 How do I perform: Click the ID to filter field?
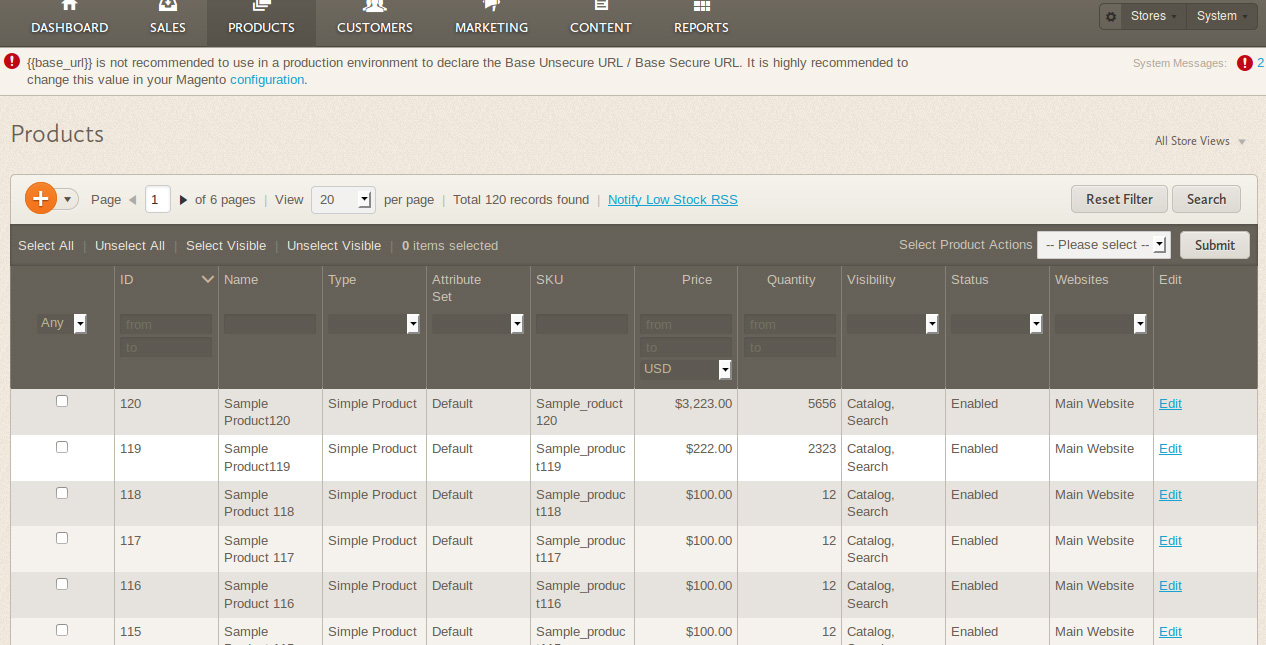[x=166, y=347]
